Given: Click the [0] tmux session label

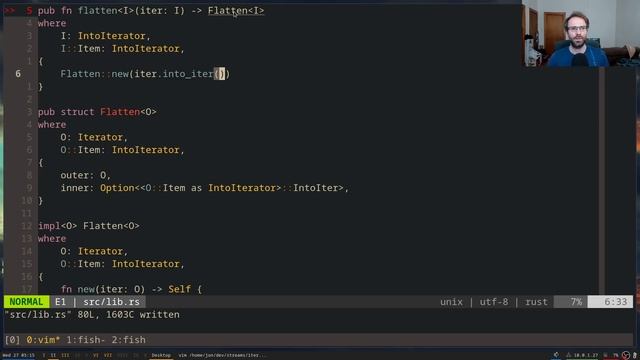Looking at the screenshot, I should point(12,340).
